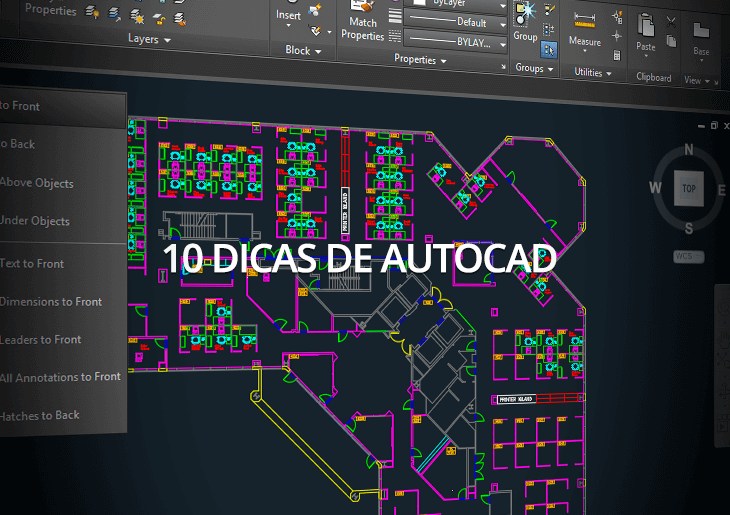Click the N compass label on ViewCube
730x515 pixels.
coord(689,149)
